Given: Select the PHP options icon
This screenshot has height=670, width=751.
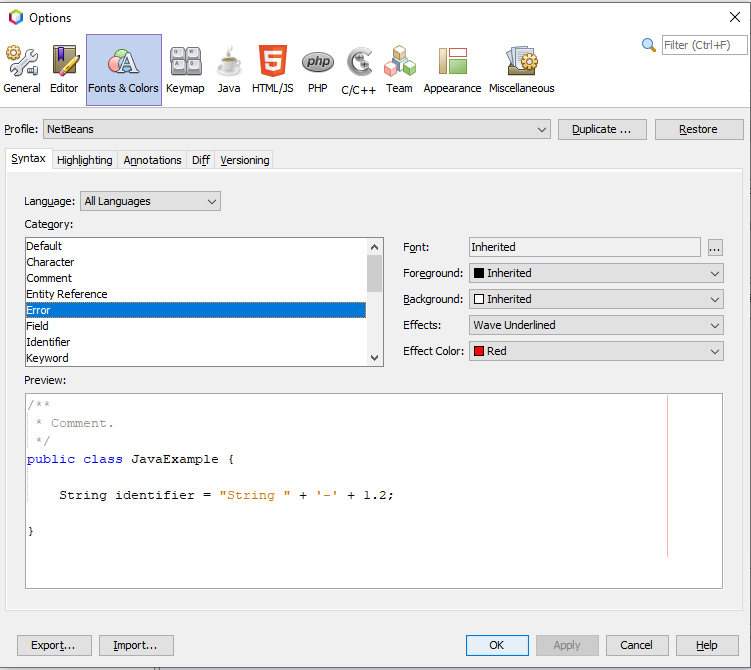Looking at the screenshot, I should [318, 69].
